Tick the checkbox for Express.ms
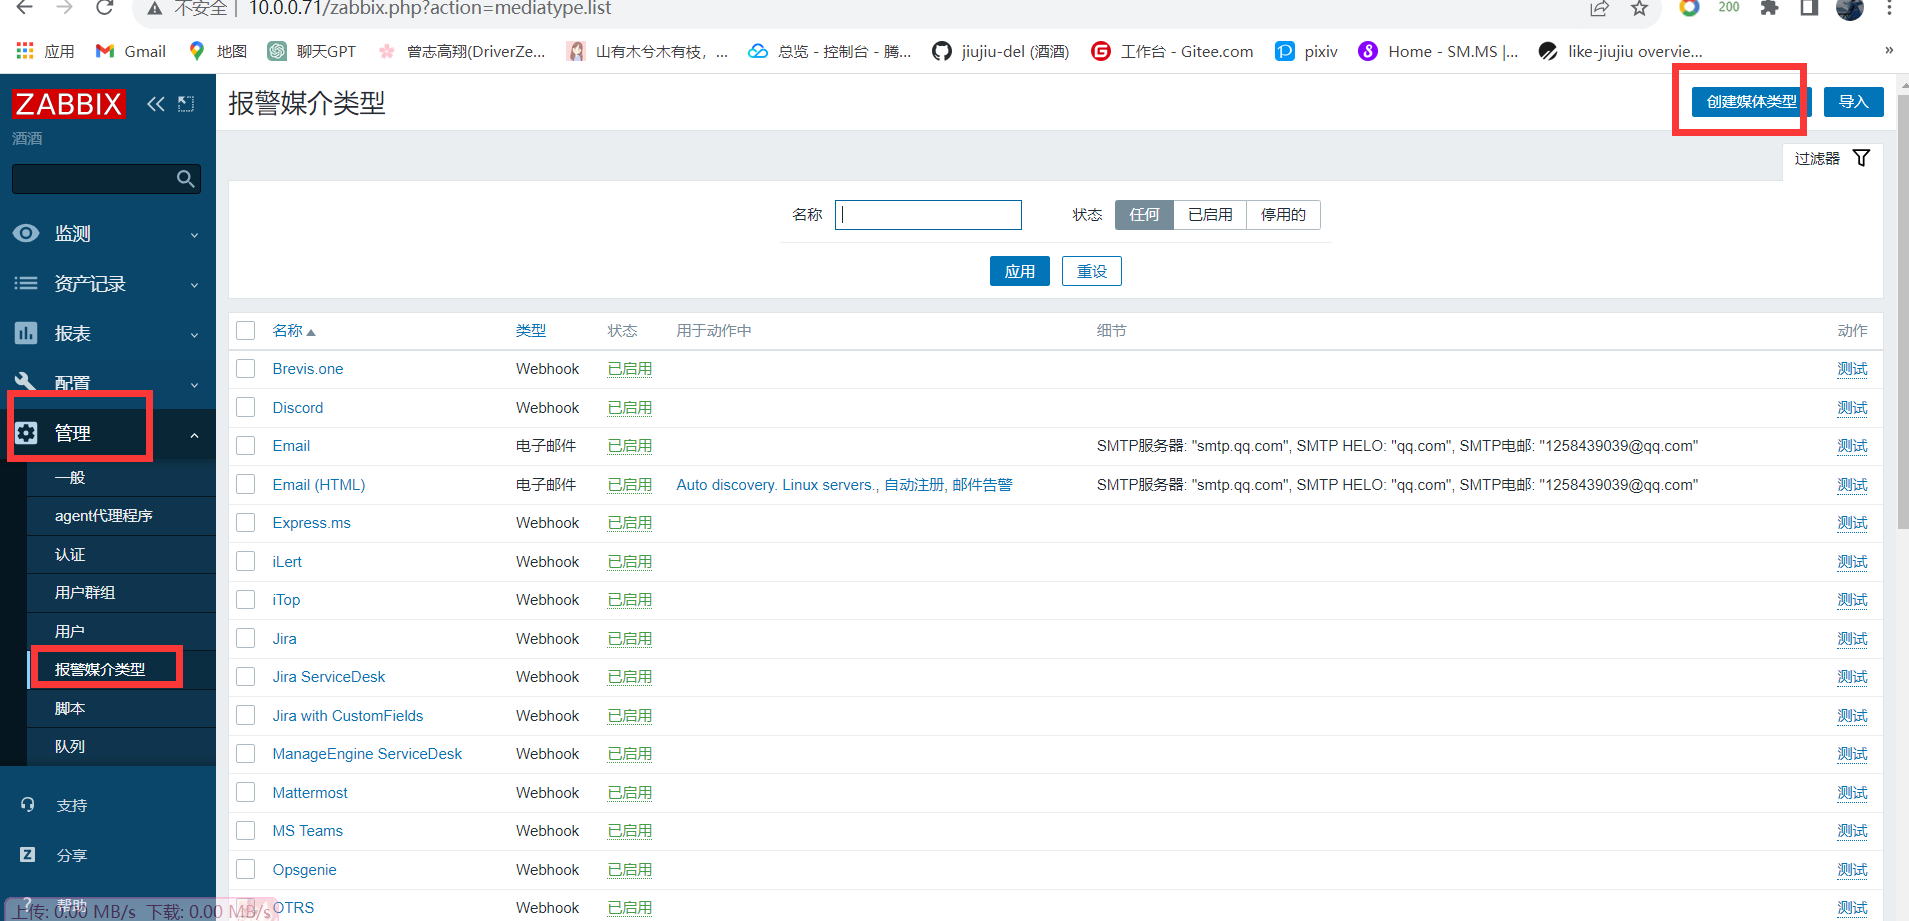The width and height of the screenshot is (1909, 921). pos(246,522)
